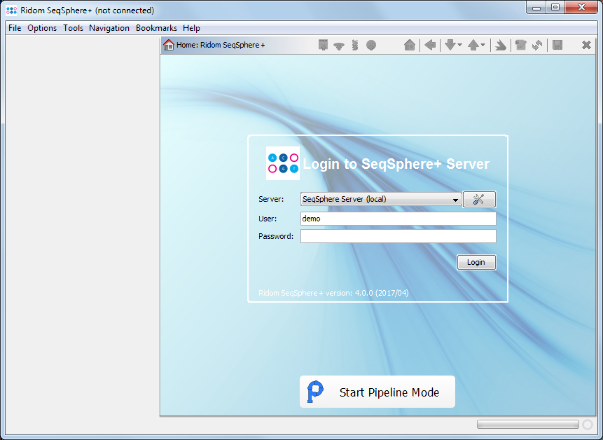
Task: Open the Options menu
Action: 42,28
